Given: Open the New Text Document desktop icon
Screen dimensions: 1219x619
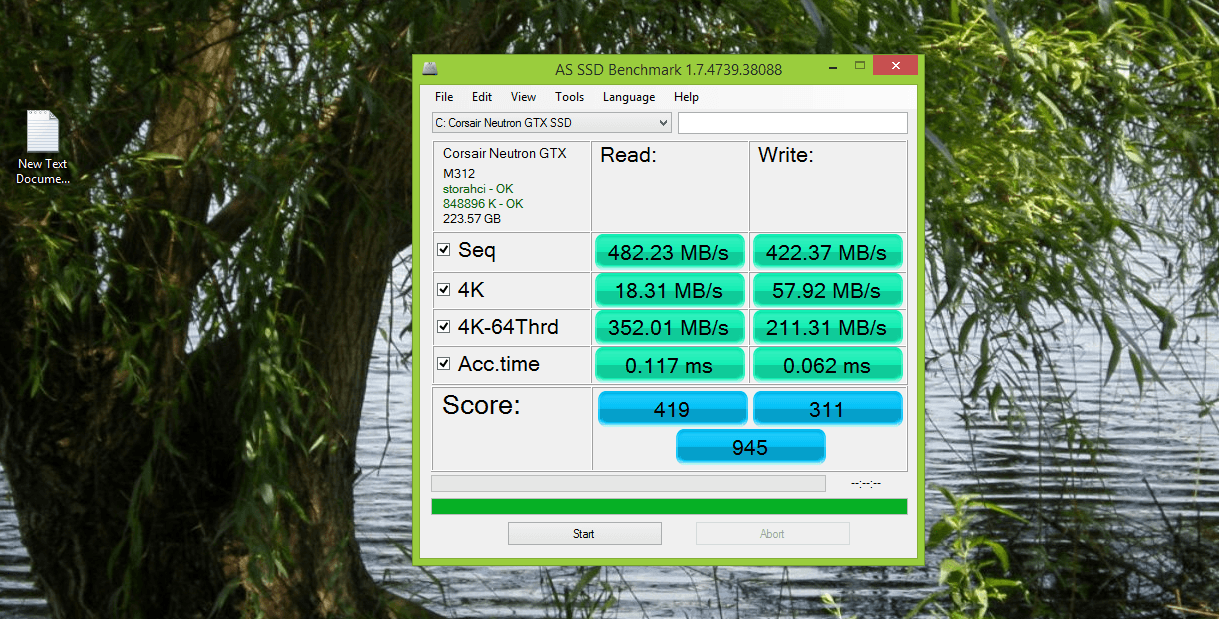Looking at the screenshot, I should [43, 147].
